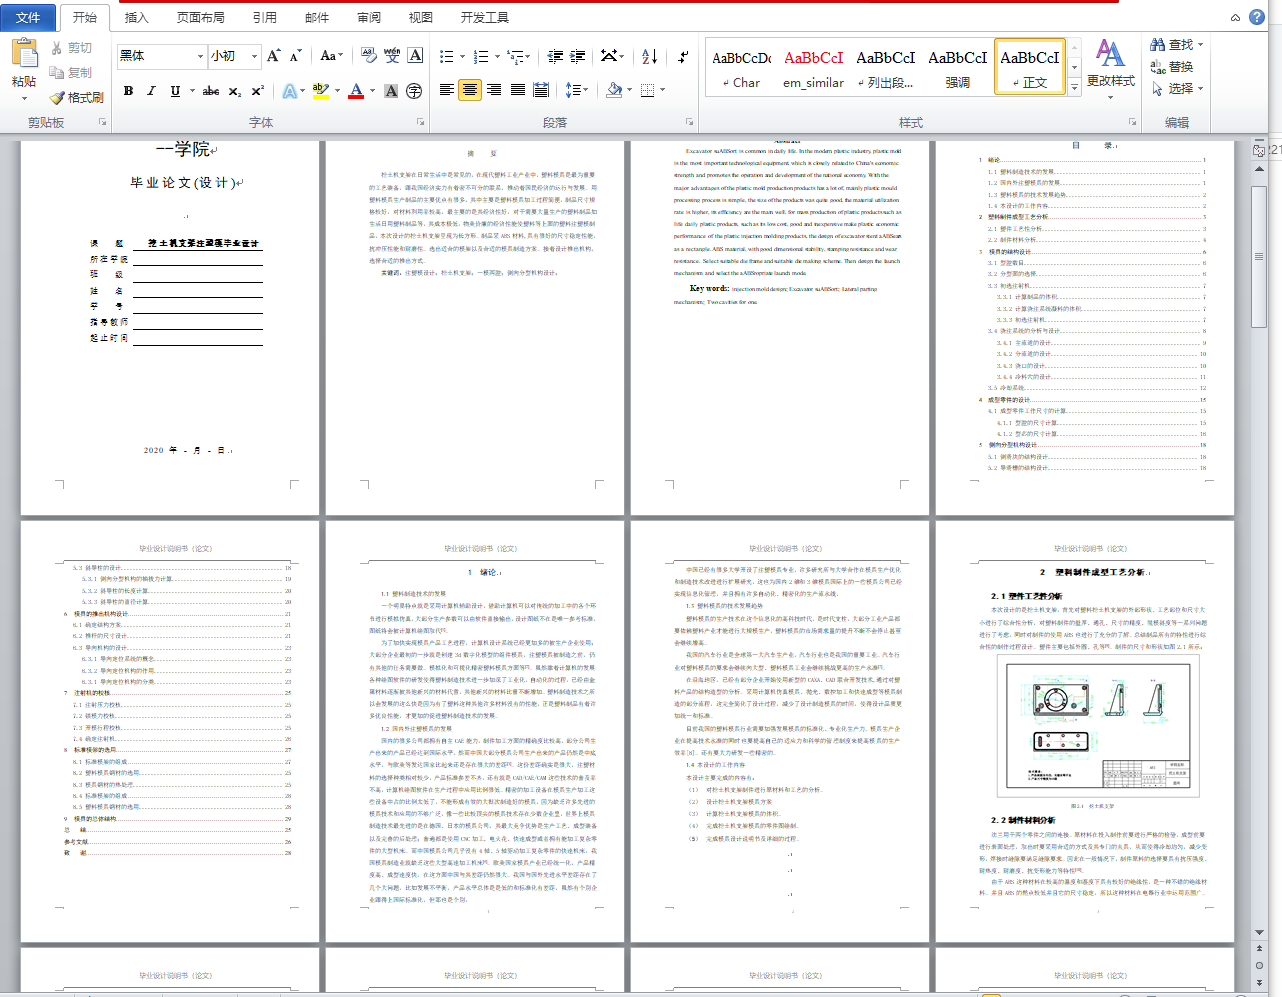The height and width of the screenshot is (997, 1282).
Task: Apply character border icon
Action: click(416, 56)
